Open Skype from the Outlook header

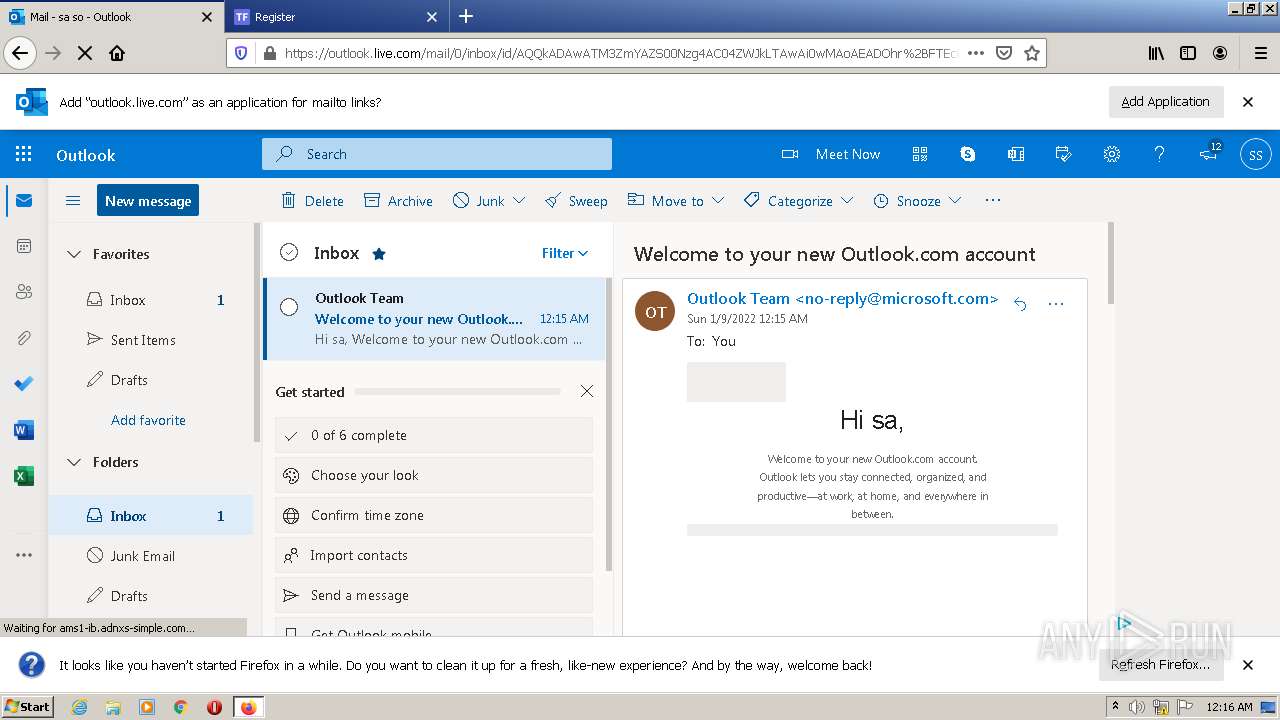coord(968,154)
